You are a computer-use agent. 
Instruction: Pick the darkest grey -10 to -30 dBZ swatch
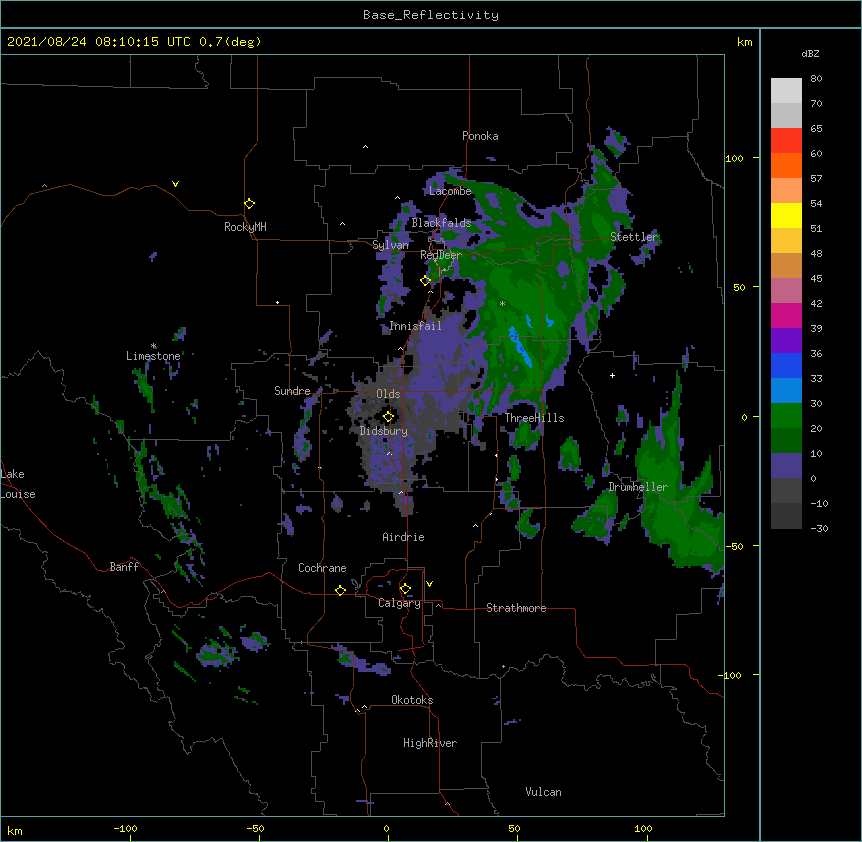[786, 516]
